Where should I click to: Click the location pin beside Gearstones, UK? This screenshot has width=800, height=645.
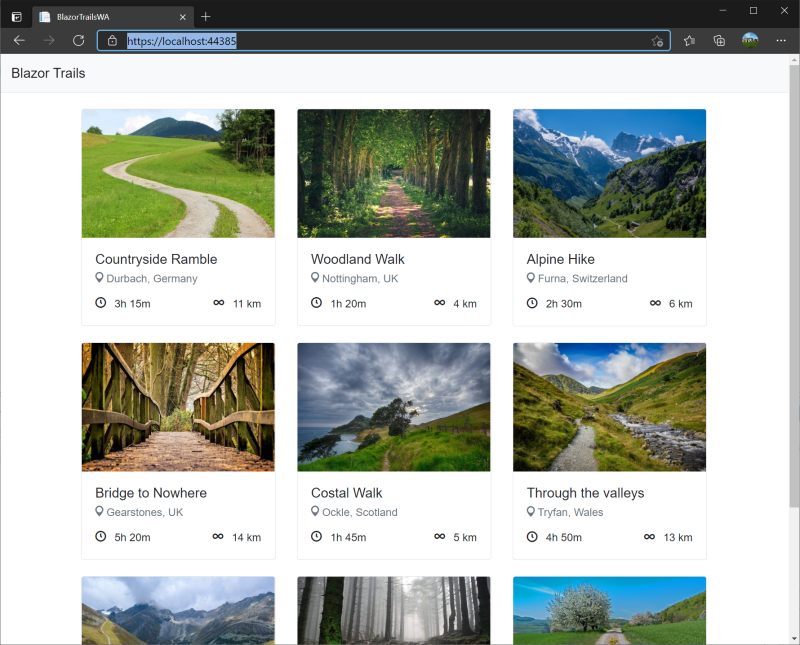point(99,511)
